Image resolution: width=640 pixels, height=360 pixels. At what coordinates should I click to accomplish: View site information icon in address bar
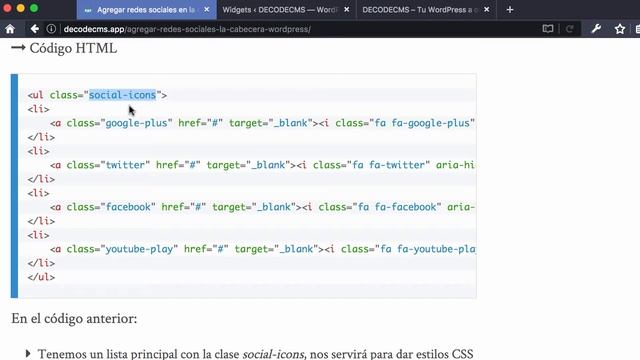[x=51, y=29]
